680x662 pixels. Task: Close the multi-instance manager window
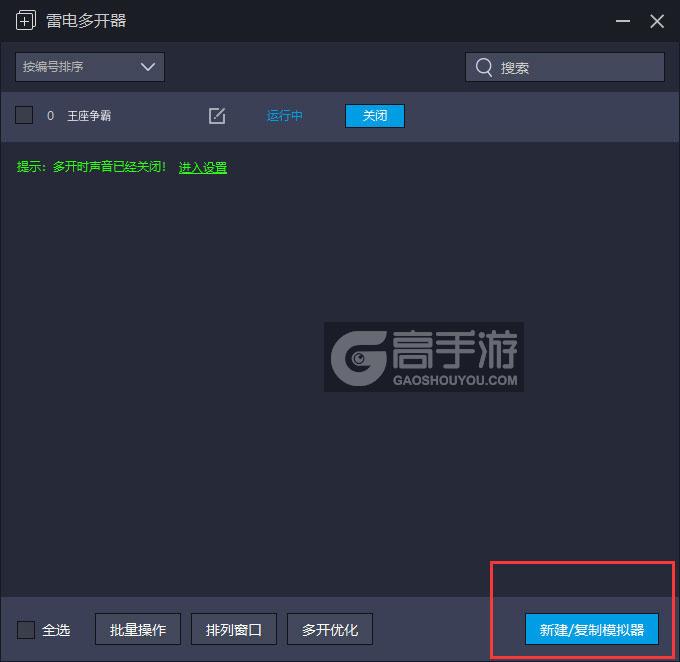pos(656,21)
